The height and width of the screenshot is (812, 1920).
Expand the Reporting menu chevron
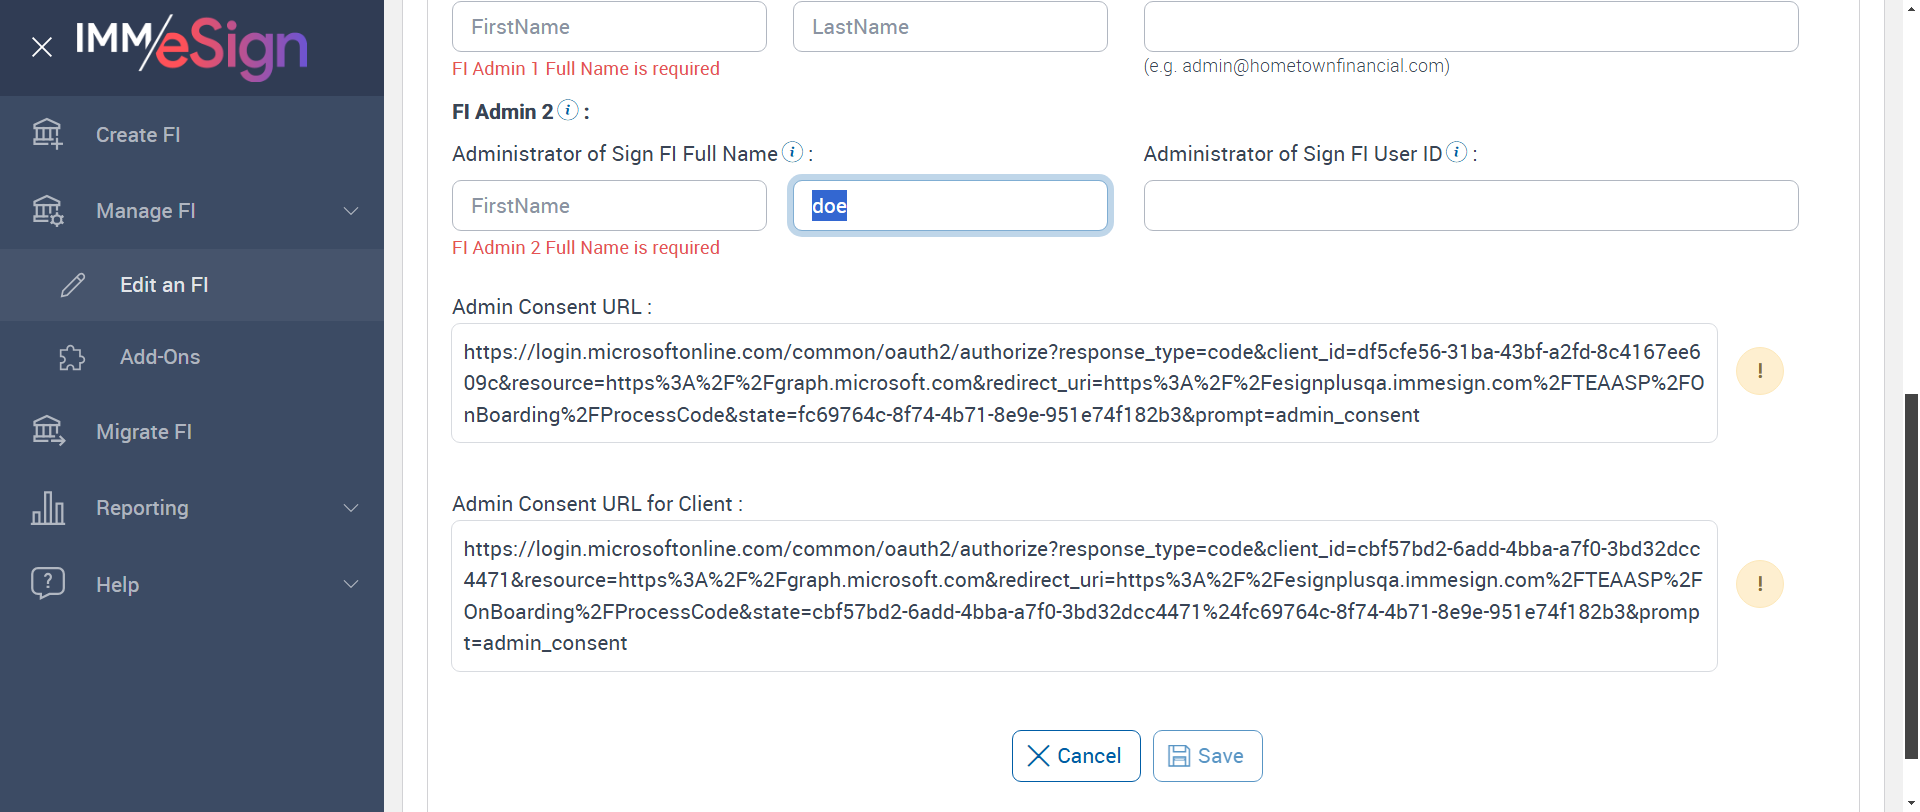[351, 508]
